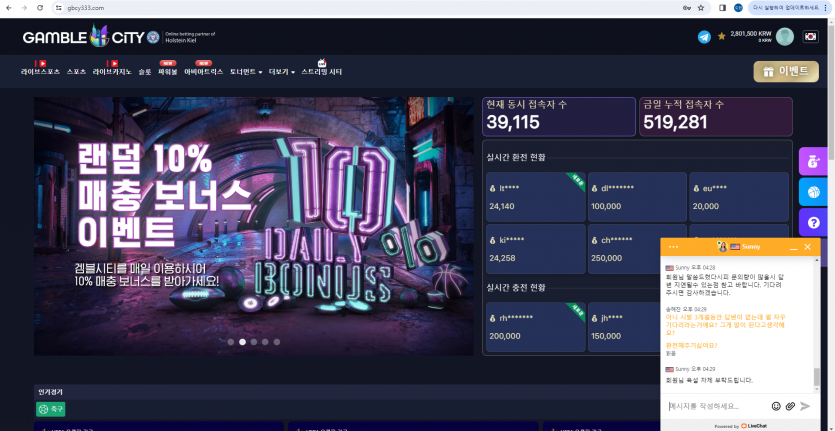Open the blue basketball side button
Viewport: 835px width, 431px height.
813,192
